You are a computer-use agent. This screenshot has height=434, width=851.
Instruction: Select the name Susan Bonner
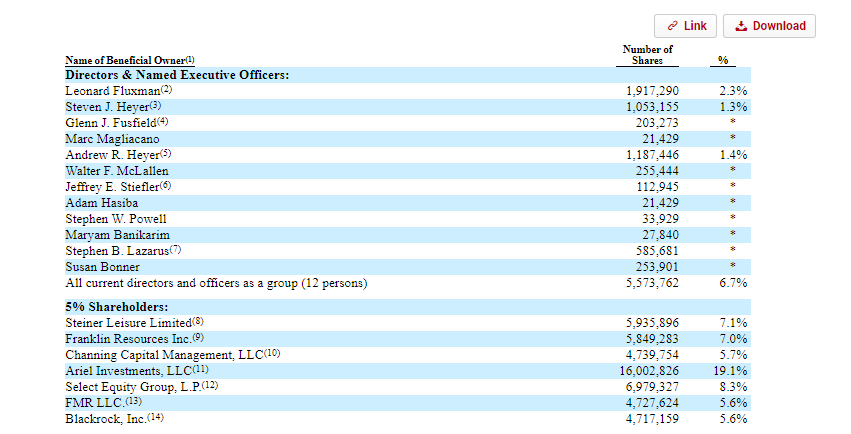pos(102,267)
